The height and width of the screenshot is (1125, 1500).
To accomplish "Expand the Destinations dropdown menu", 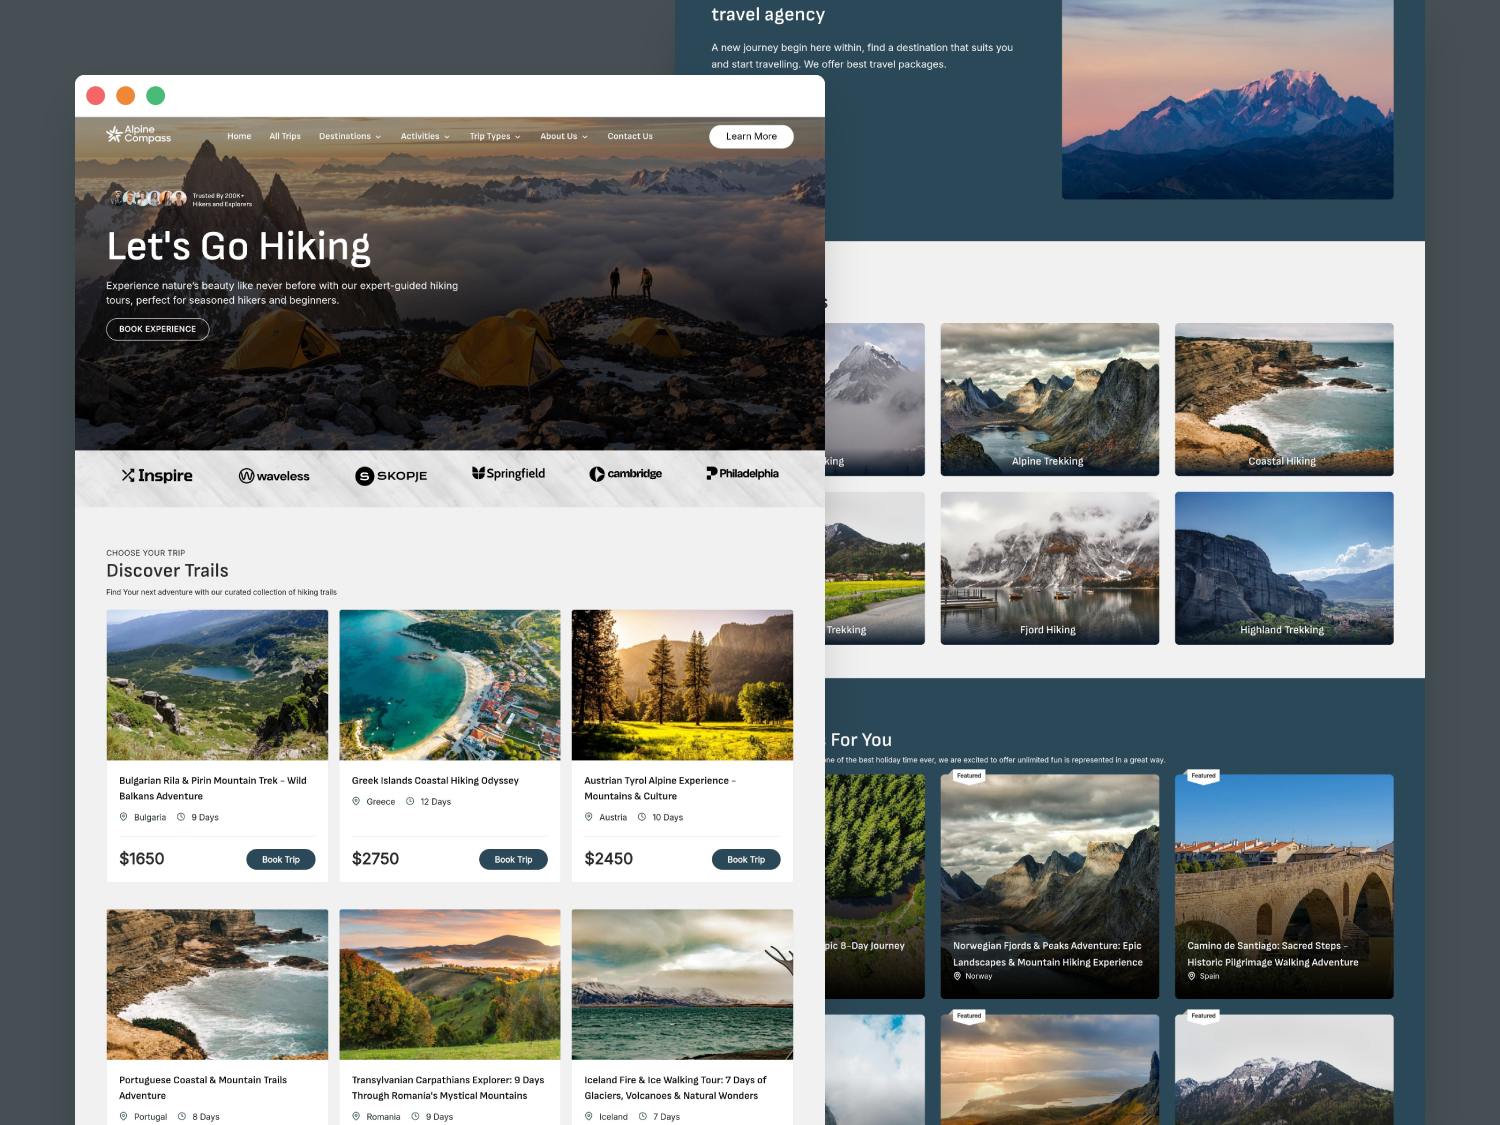I will point(350,136).
